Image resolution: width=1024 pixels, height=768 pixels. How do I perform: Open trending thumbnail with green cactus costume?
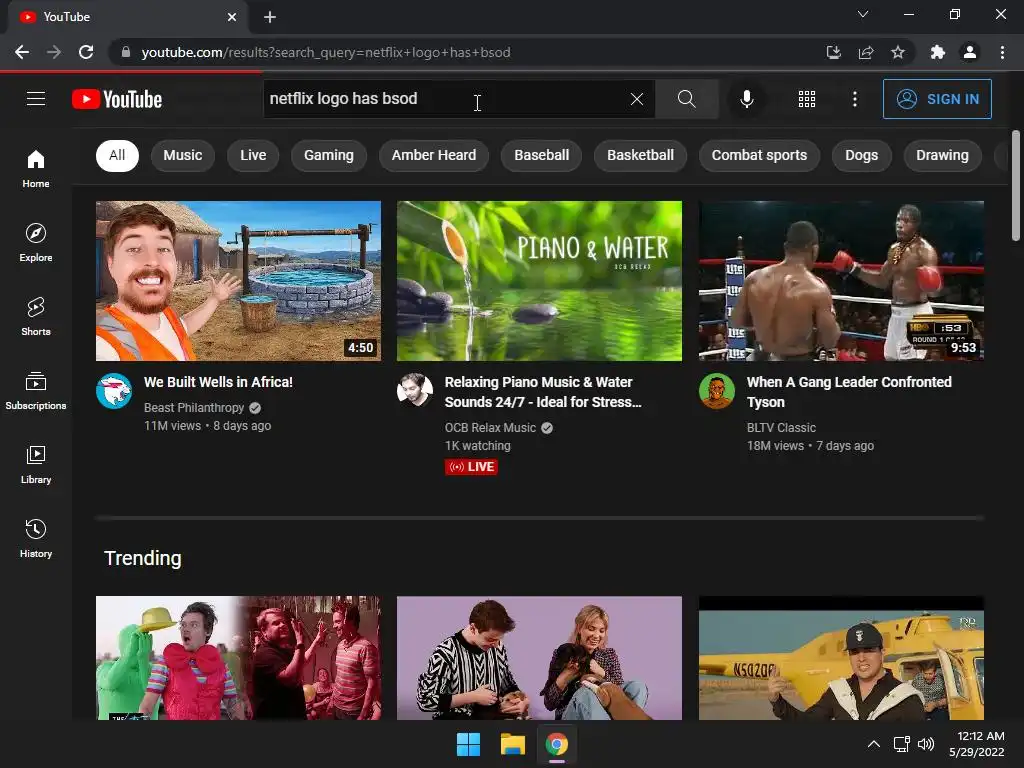tap(238, 658)
